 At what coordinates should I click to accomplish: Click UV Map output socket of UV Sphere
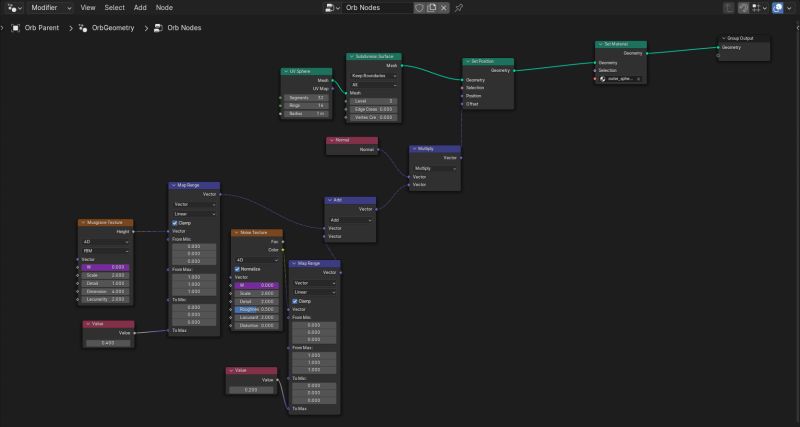click(332, 88)
